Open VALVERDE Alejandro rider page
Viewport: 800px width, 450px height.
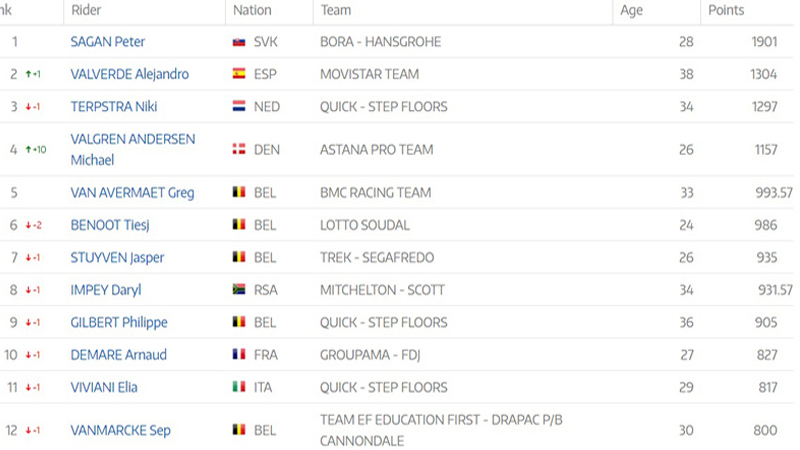130,74
